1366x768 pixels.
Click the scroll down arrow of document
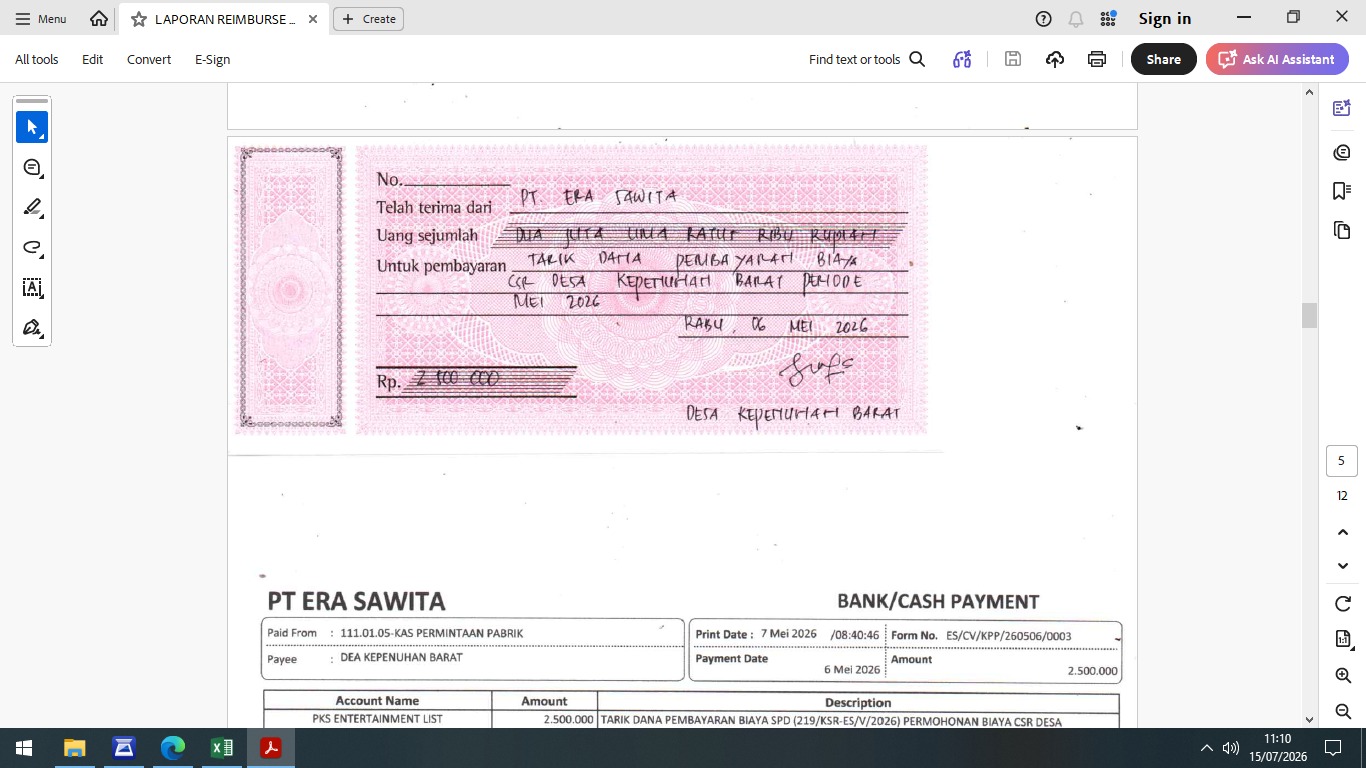1309,719
